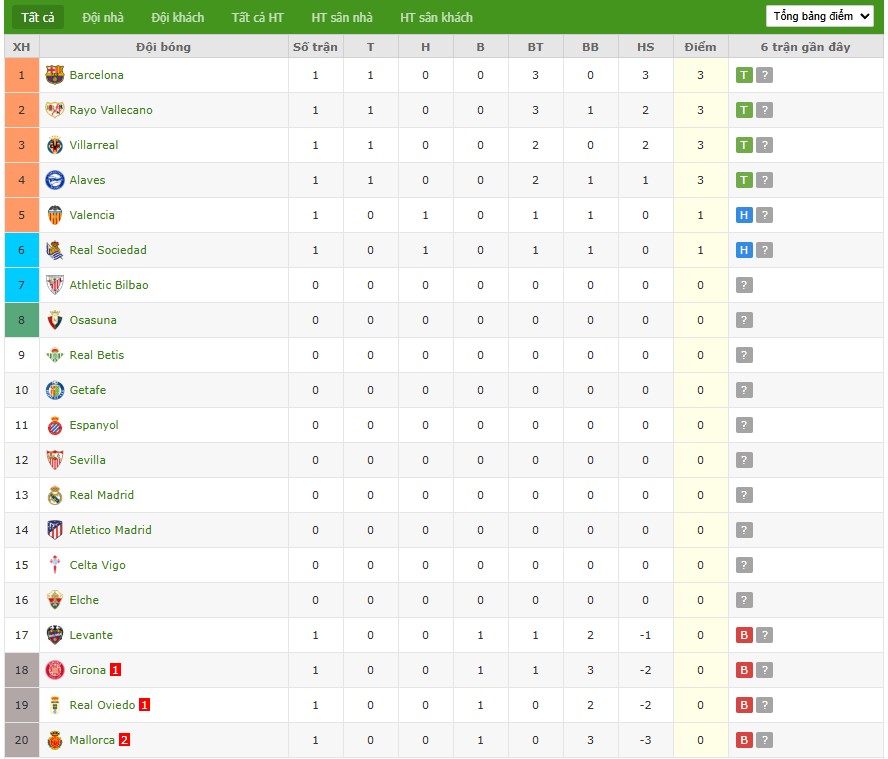Switch to HT sân khách tab
Viewport: 888px width, 759px height.
click(436, 17)
